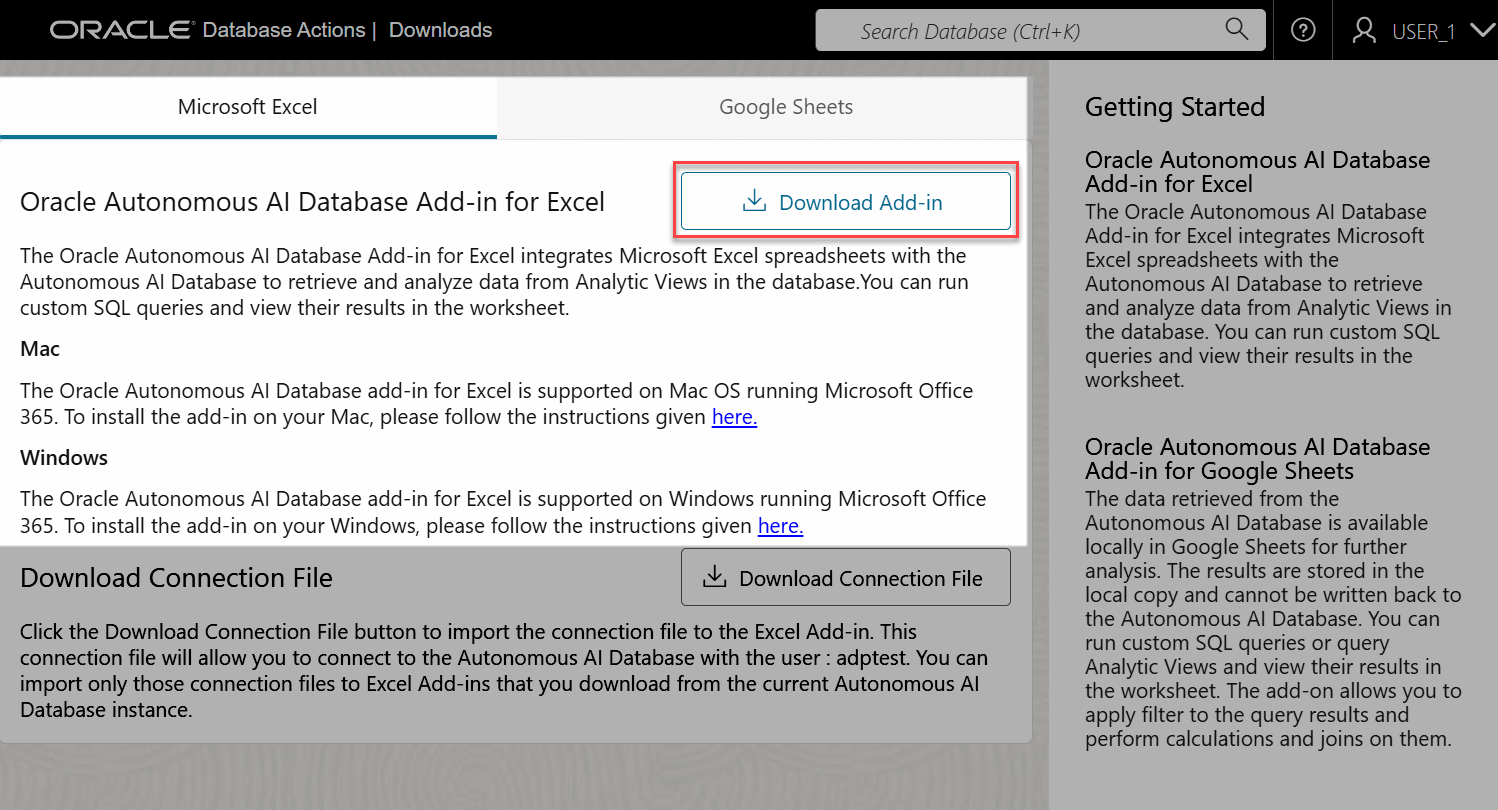1498x810 pixels.
Task: Click the download icon inside Download Add-in button
Action: click(x=752, y=200)
